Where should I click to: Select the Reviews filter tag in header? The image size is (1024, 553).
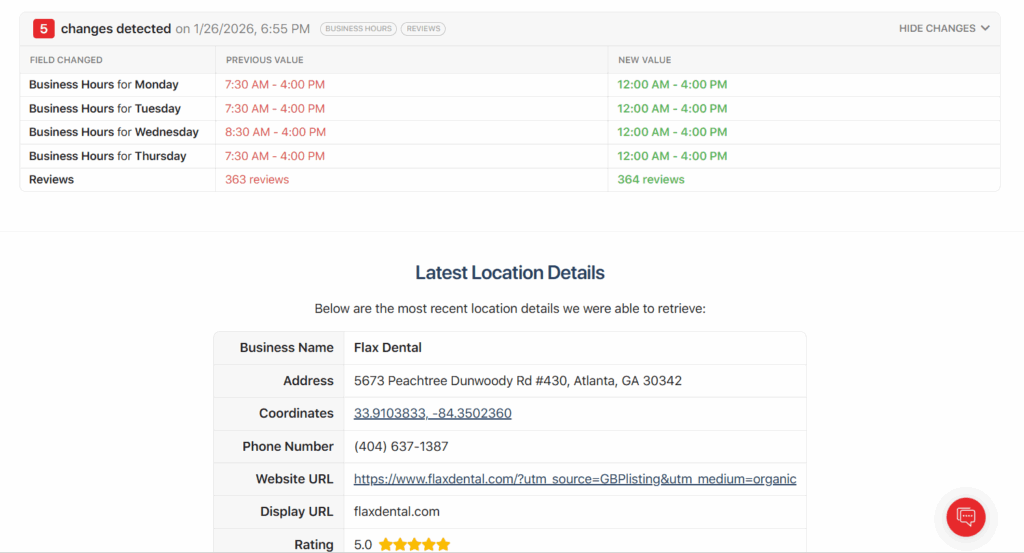pyautogui.click(x=423, y=29)
